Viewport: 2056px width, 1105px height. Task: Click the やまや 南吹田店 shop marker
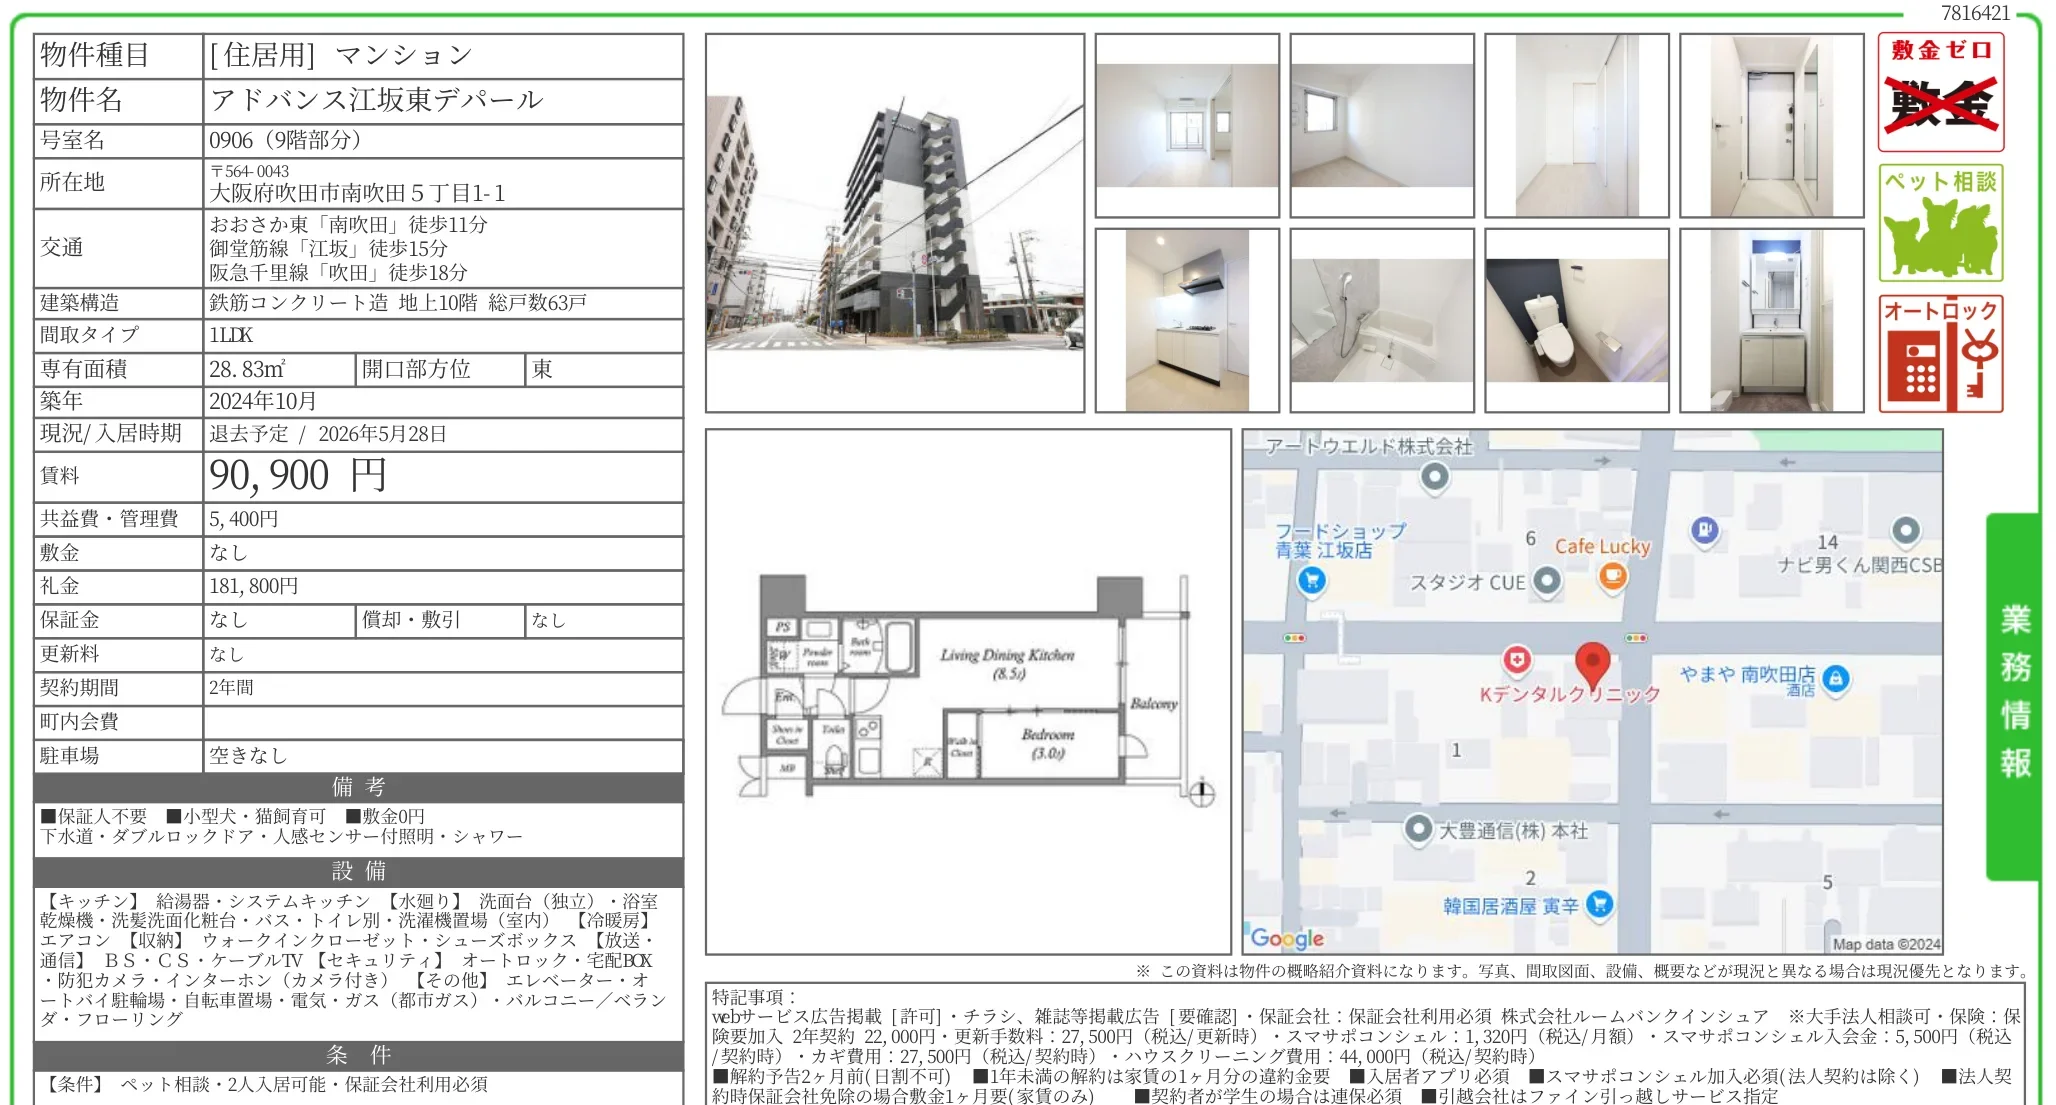click(x=1835, y=679)
